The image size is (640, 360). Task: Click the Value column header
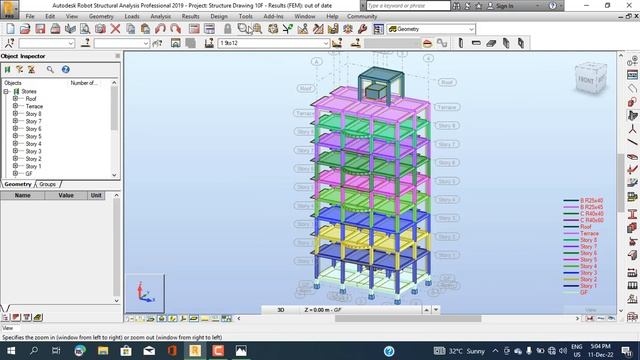pyautogui.click(x=66, y=196)
